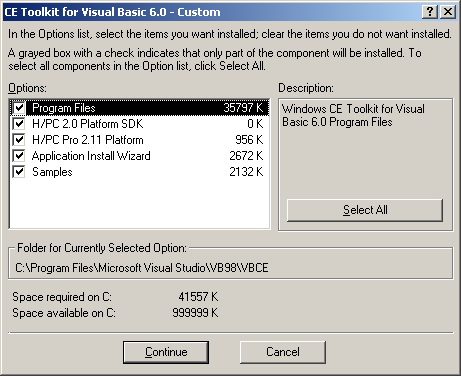Click the help question mark icon
The height and width of the screenshot is (376, 461).
click(x=430, y=12)
